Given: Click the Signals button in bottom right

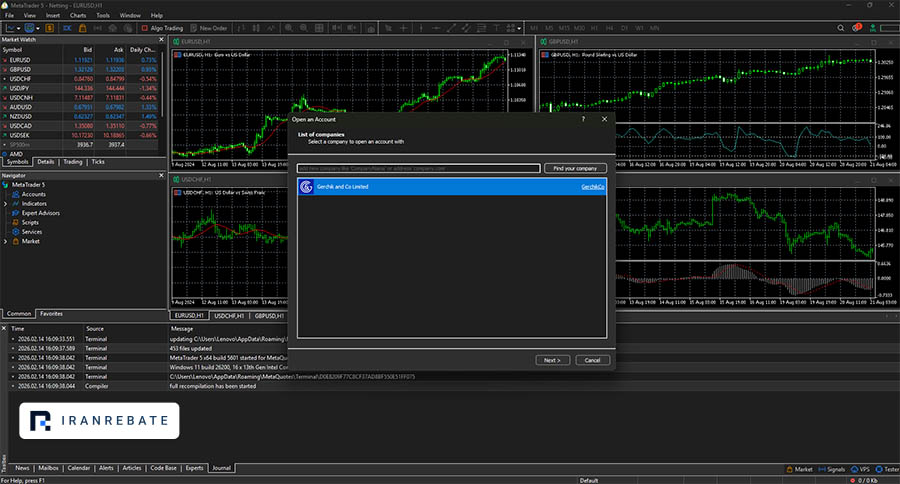Looking at the screenshot, I should pos(832,469).
